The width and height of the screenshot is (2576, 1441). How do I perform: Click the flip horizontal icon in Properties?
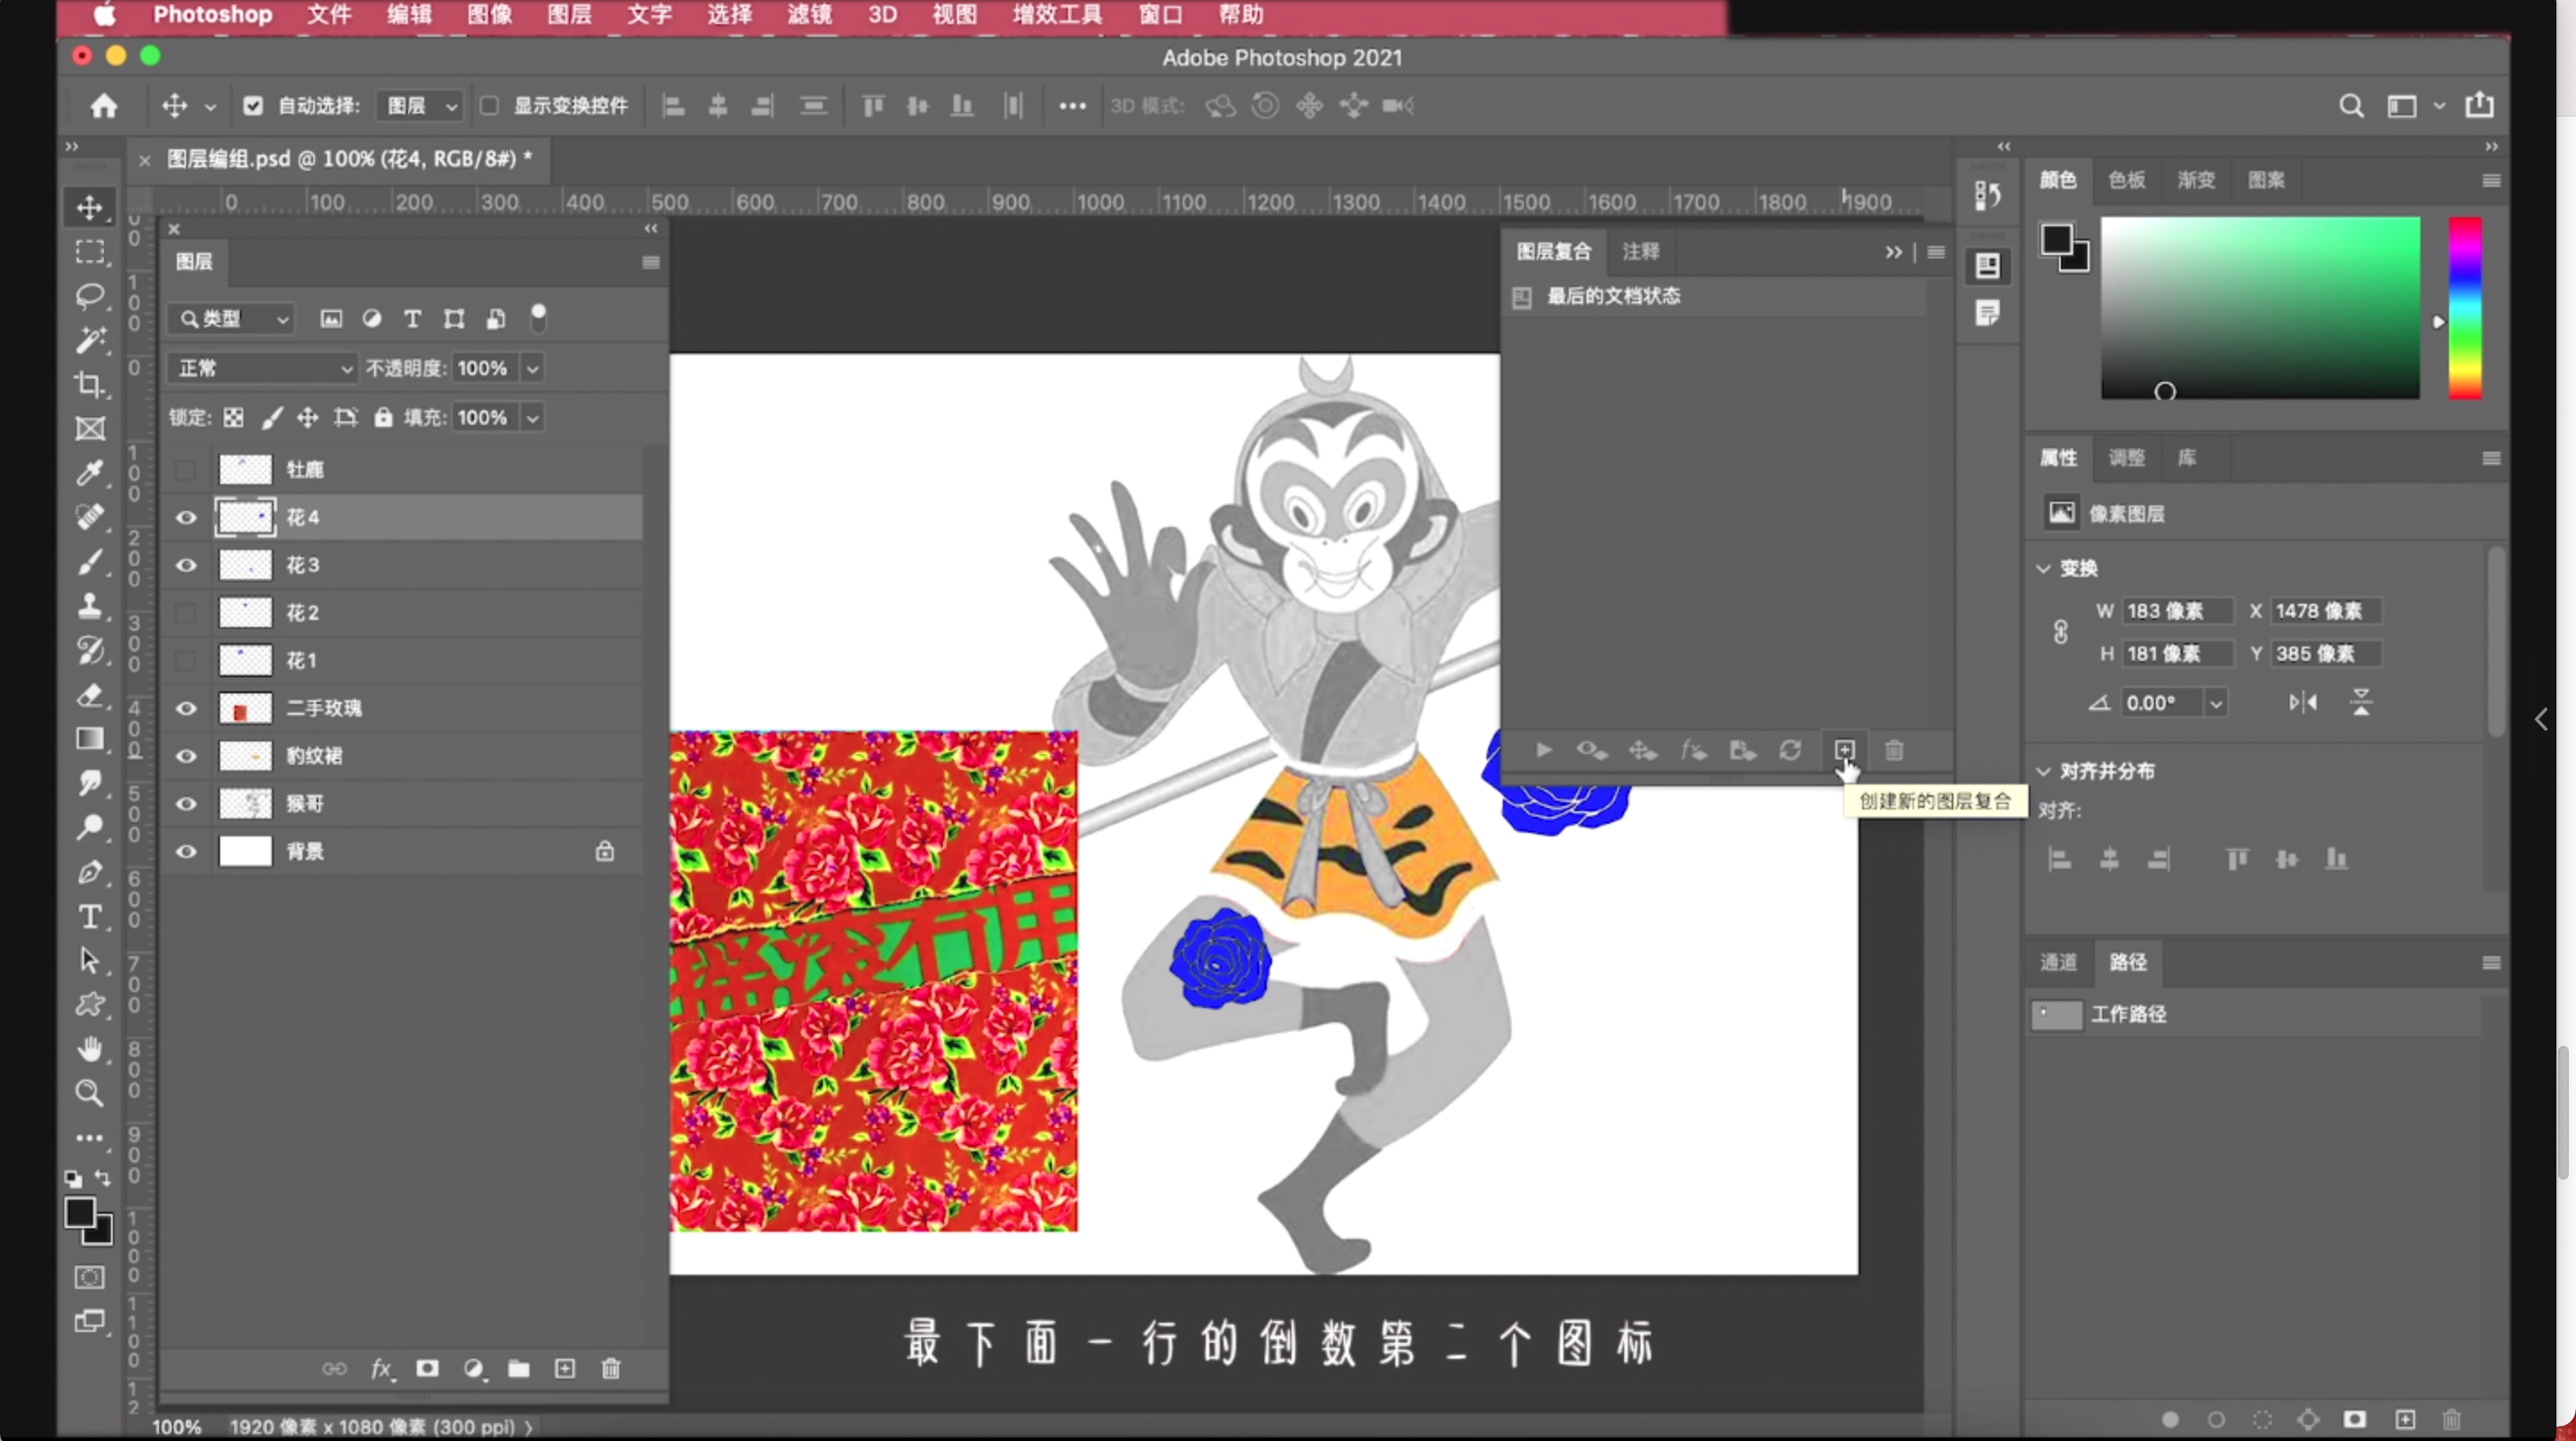click(2303, 703)
